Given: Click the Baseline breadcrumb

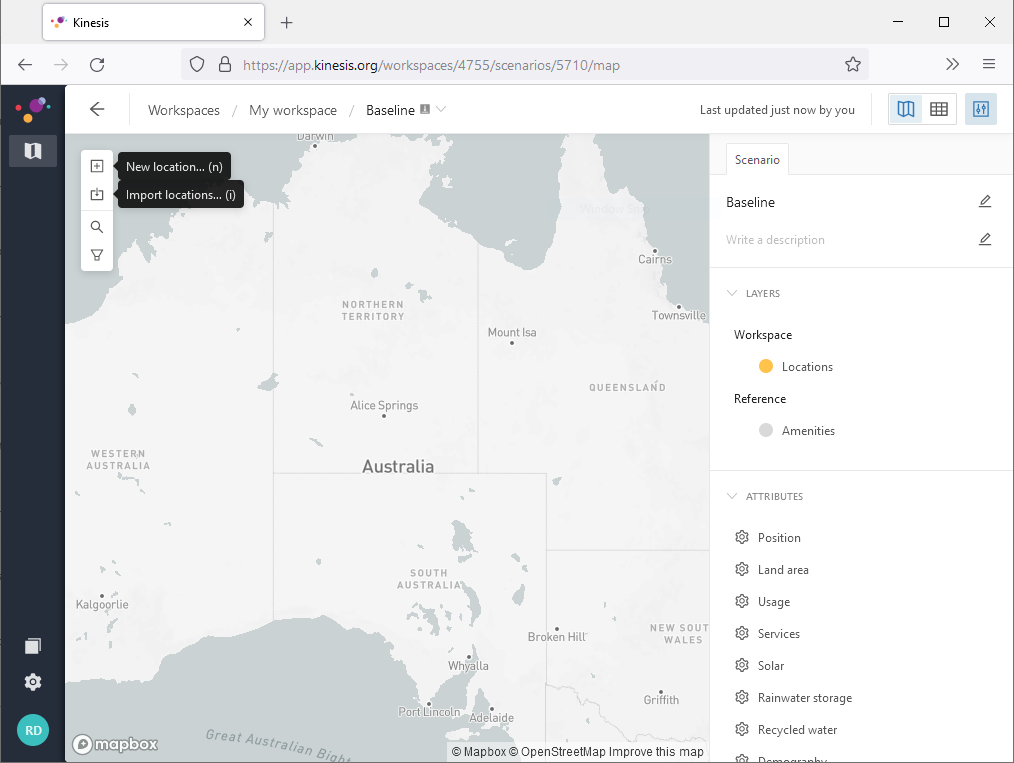Looking at the screenshot, I should [x=390, y=110].
